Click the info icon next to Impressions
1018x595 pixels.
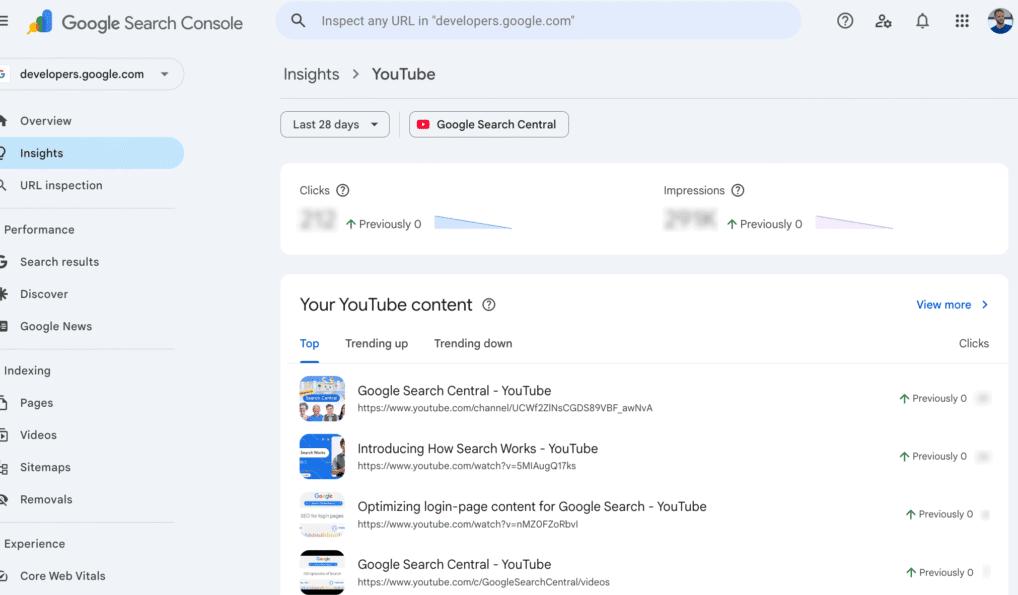coord(738,191)
